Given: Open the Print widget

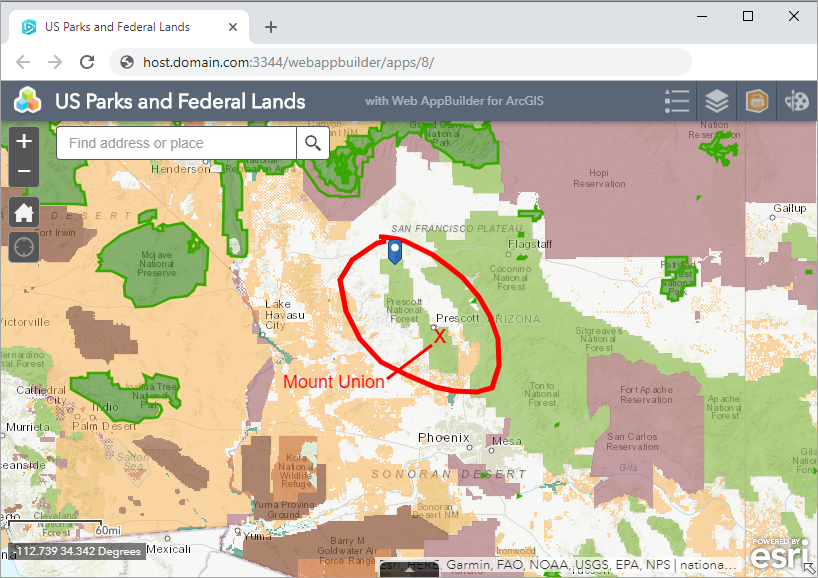Looking at the screenshot, I should pos(757,100).
